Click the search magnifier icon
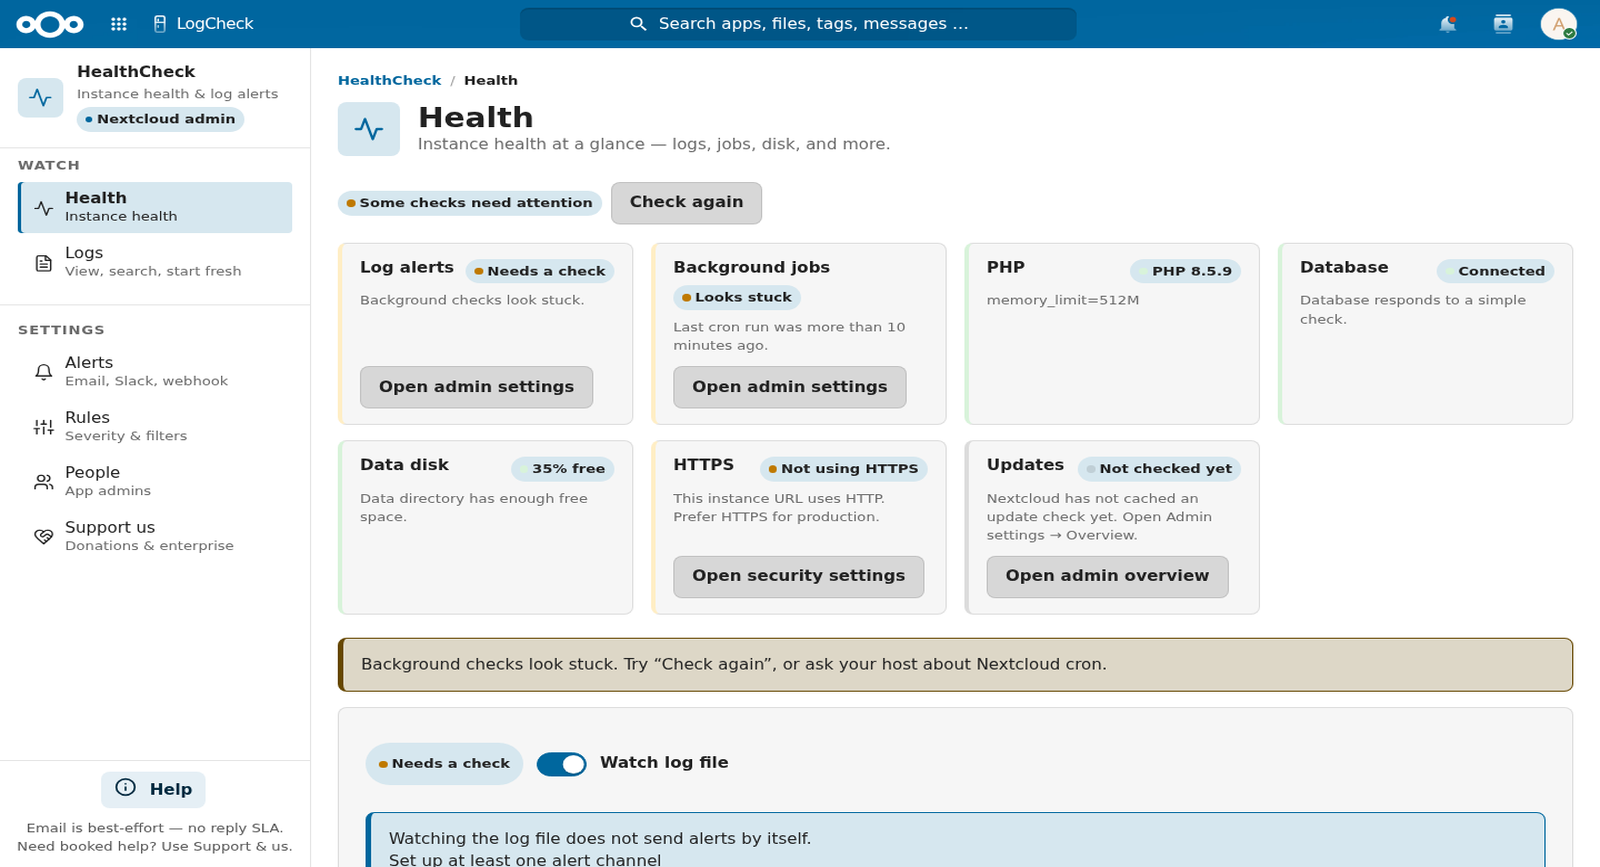Viewport: 1600px width, 867px height. [638, 24]
